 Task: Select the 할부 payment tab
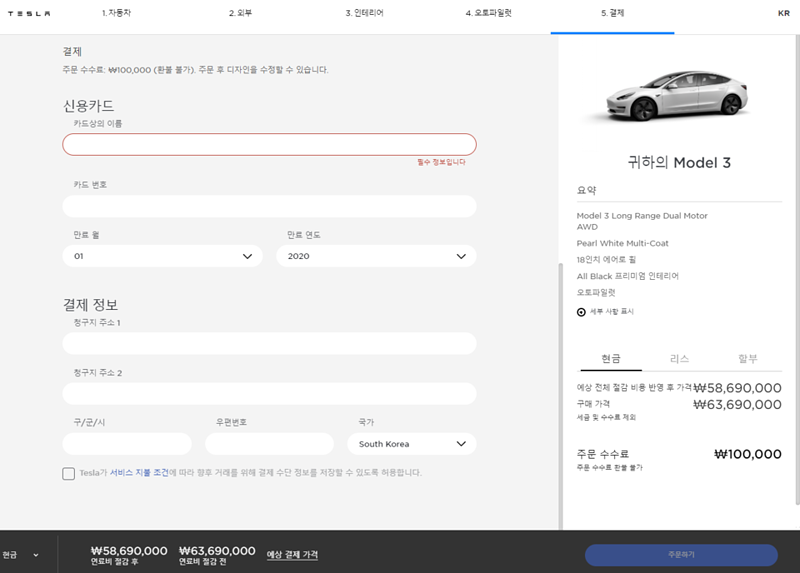[x=747, y=359]
